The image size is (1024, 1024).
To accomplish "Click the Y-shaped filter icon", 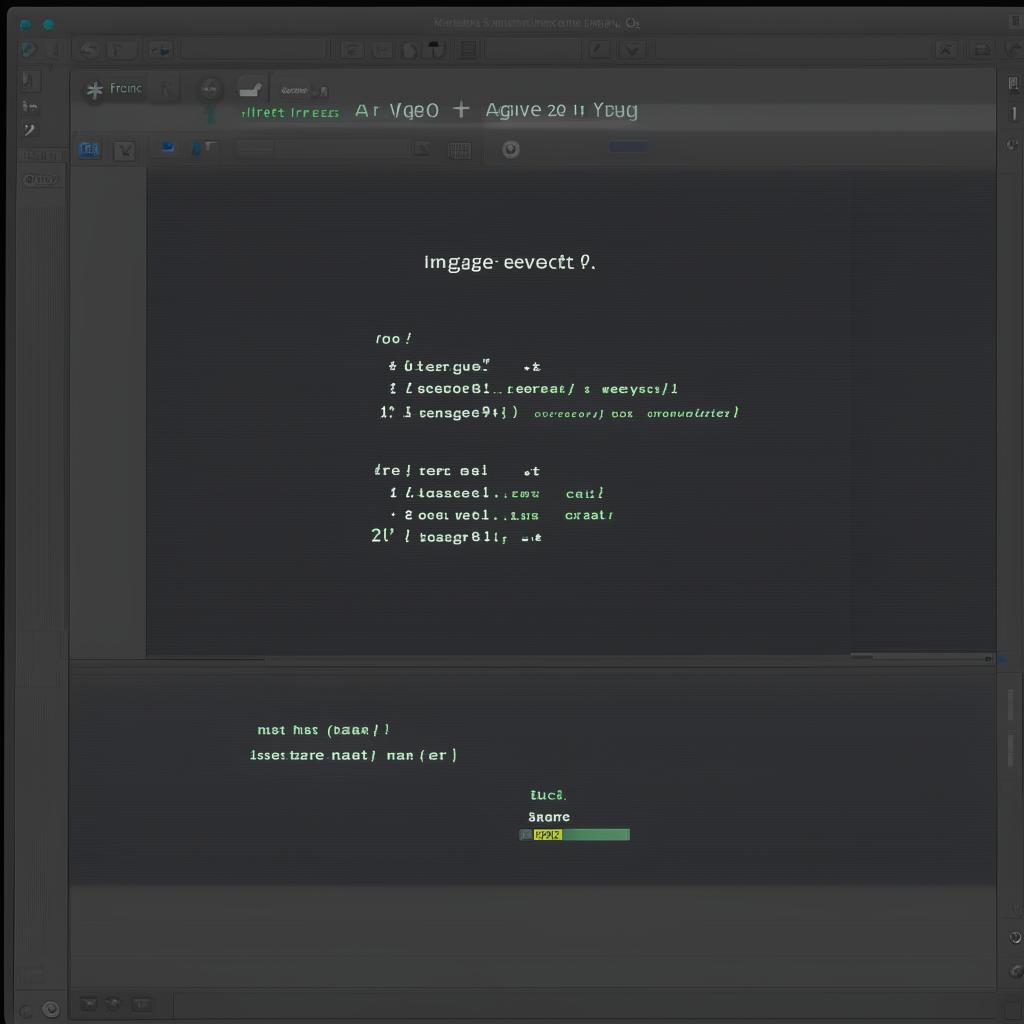I will click(x=124, y=151).
